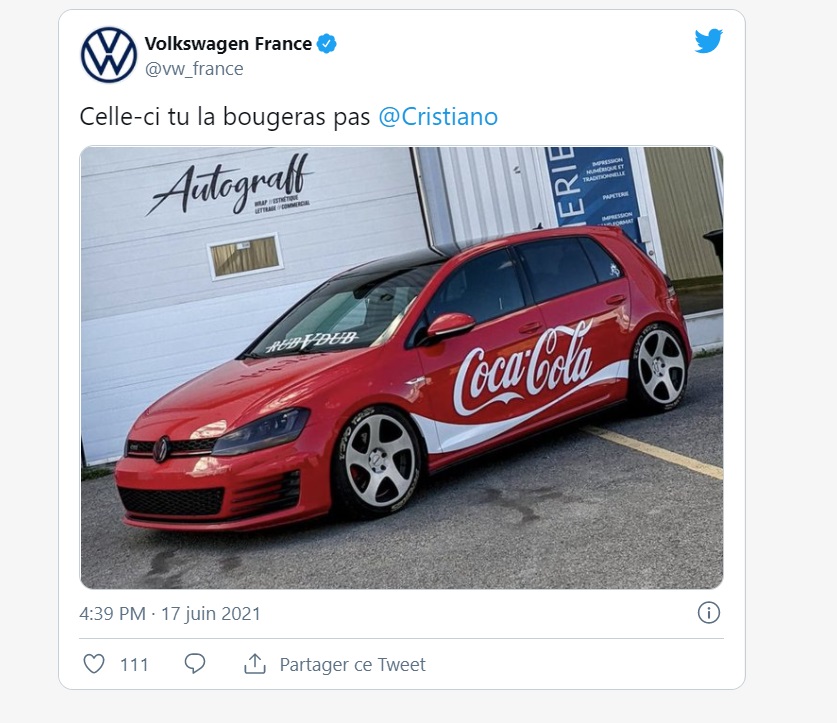The width and height of the screenshot is (837, 723).
Task: Click the VW emblem on the car's grille
Action: tap(161, 450)
